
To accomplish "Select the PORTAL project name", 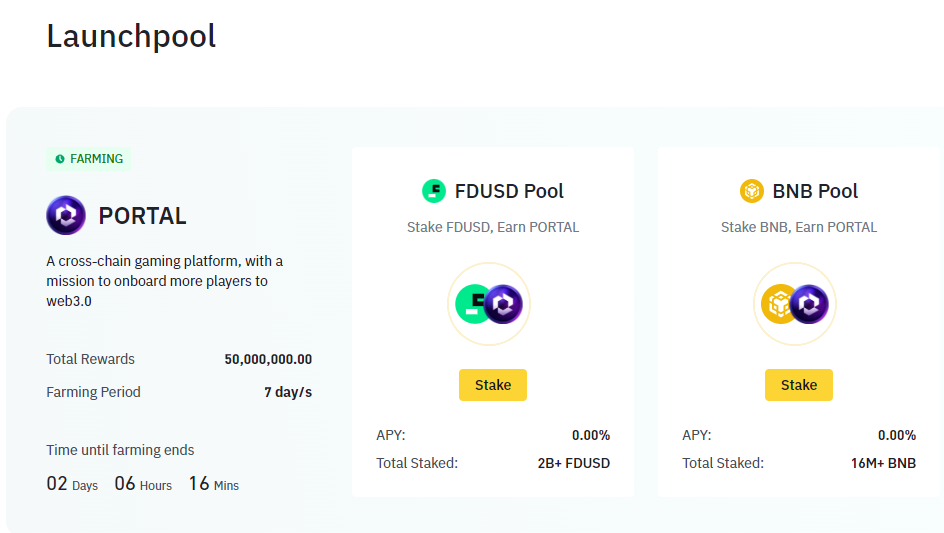I will click(142, 216).
